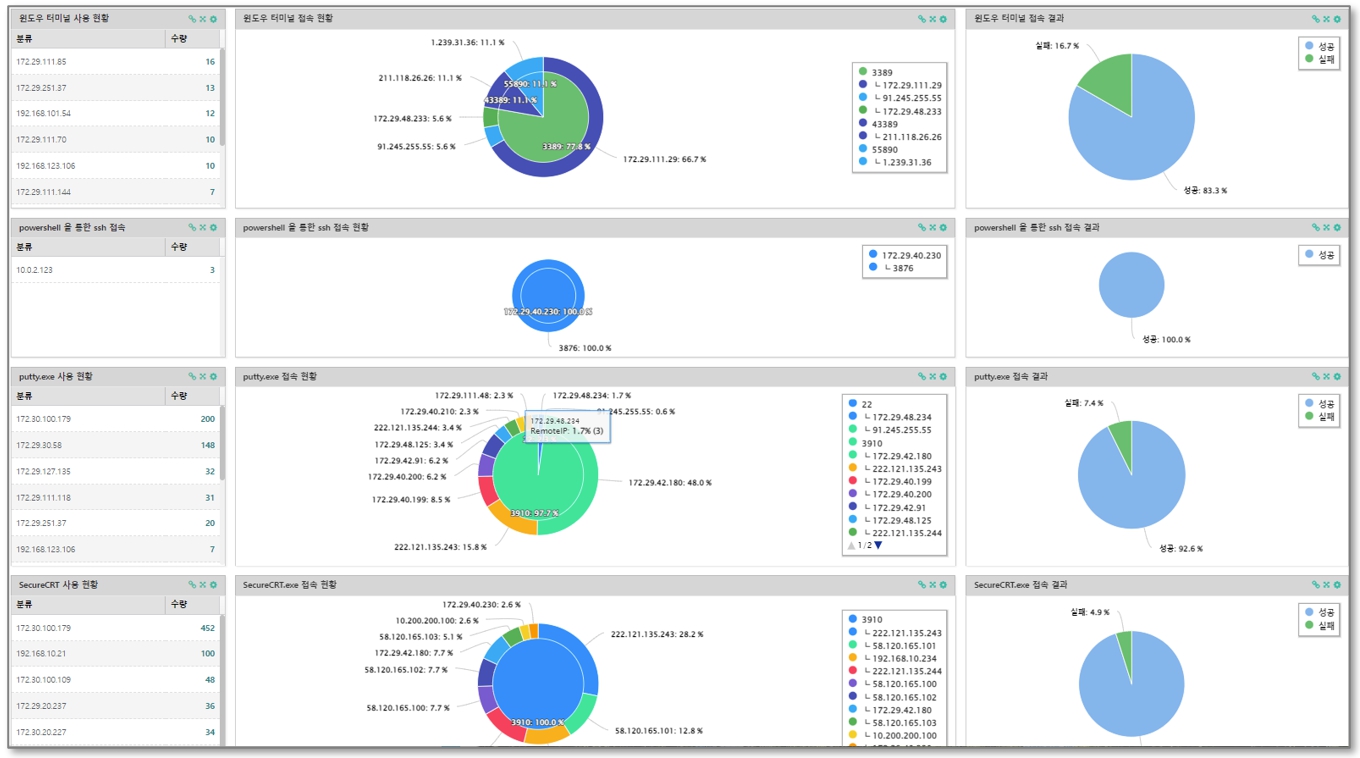Click link icon of putty.exe 사용 현황 panel
1360x758 pixels.
193,377
